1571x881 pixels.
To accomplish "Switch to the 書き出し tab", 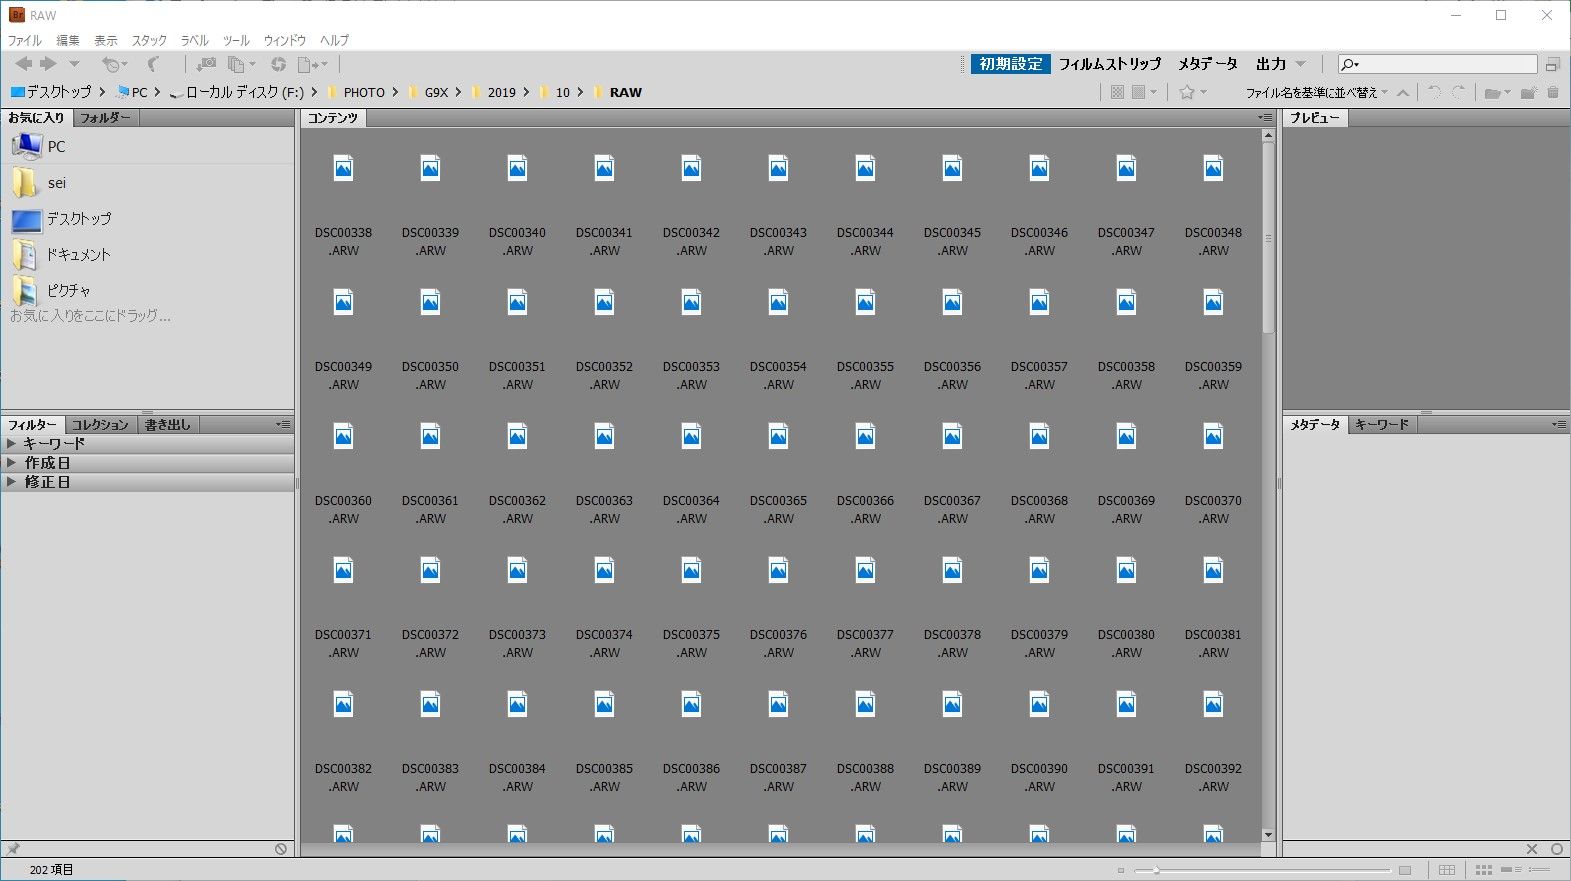I will (168, 425).
